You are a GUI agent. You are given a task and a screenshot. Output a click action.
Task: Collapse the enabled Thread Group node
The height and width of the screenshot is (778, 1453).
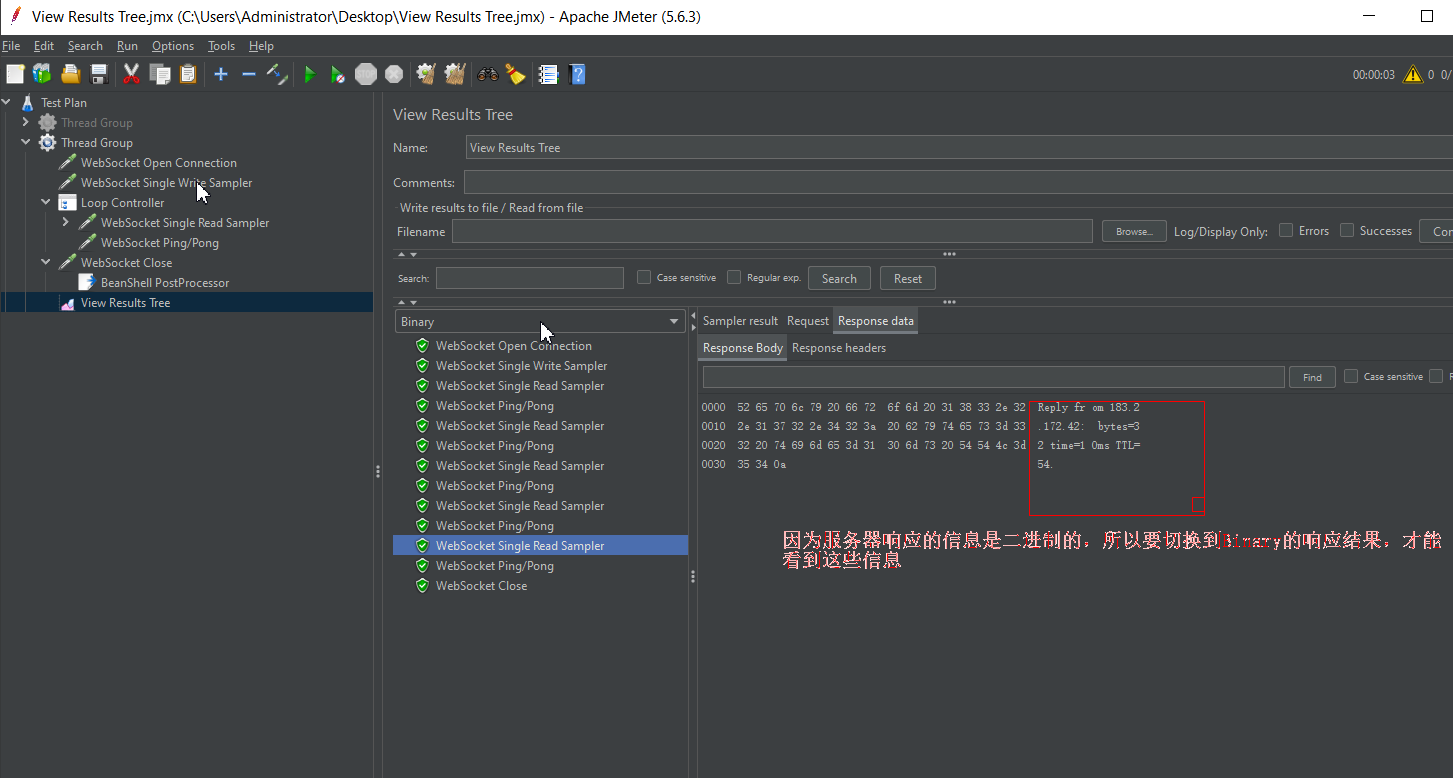26,142
